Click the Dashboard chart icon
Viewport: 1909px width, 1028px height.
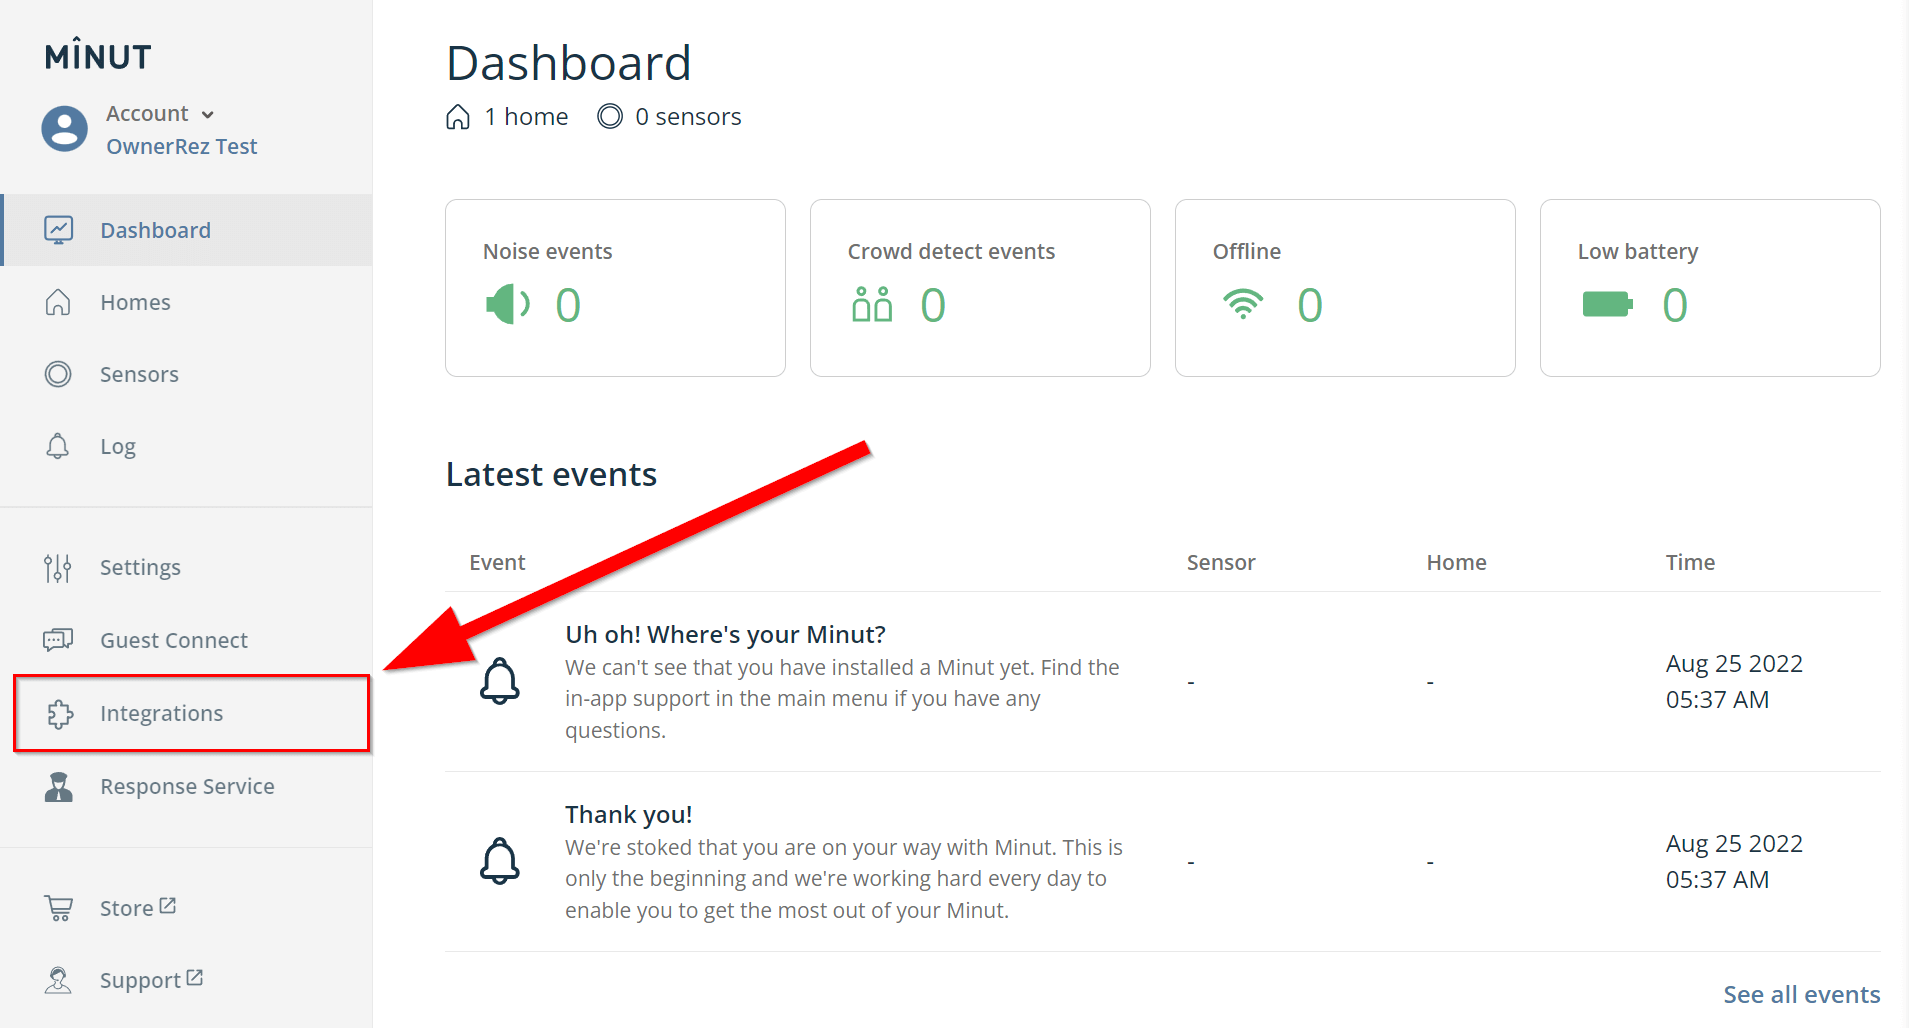58,230
